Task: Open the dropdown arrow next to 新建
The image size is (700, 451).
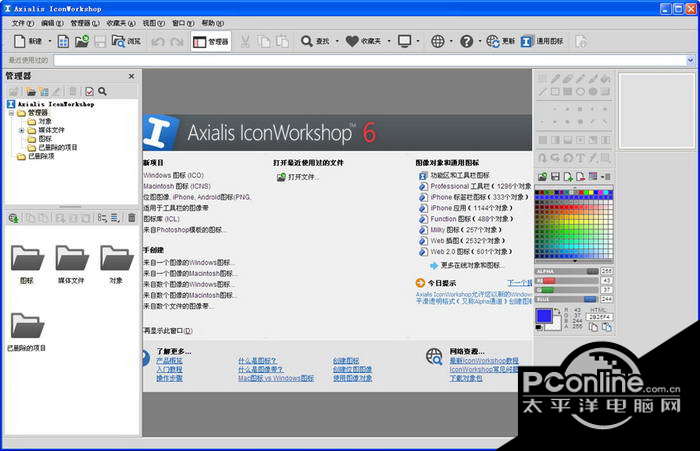Action: pos(50,42)
